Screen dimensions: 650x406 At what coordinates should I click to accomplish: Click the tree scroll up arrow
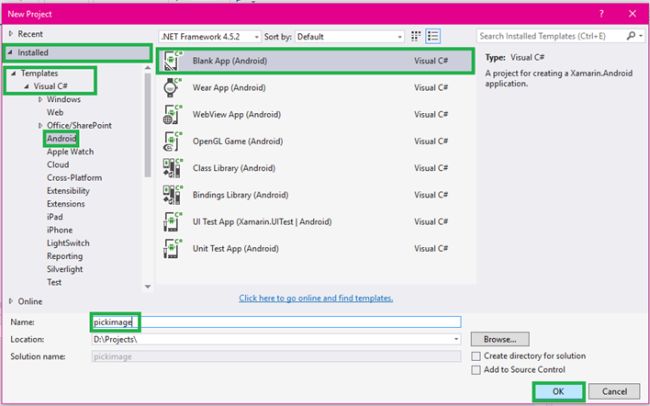pos(148,68)
